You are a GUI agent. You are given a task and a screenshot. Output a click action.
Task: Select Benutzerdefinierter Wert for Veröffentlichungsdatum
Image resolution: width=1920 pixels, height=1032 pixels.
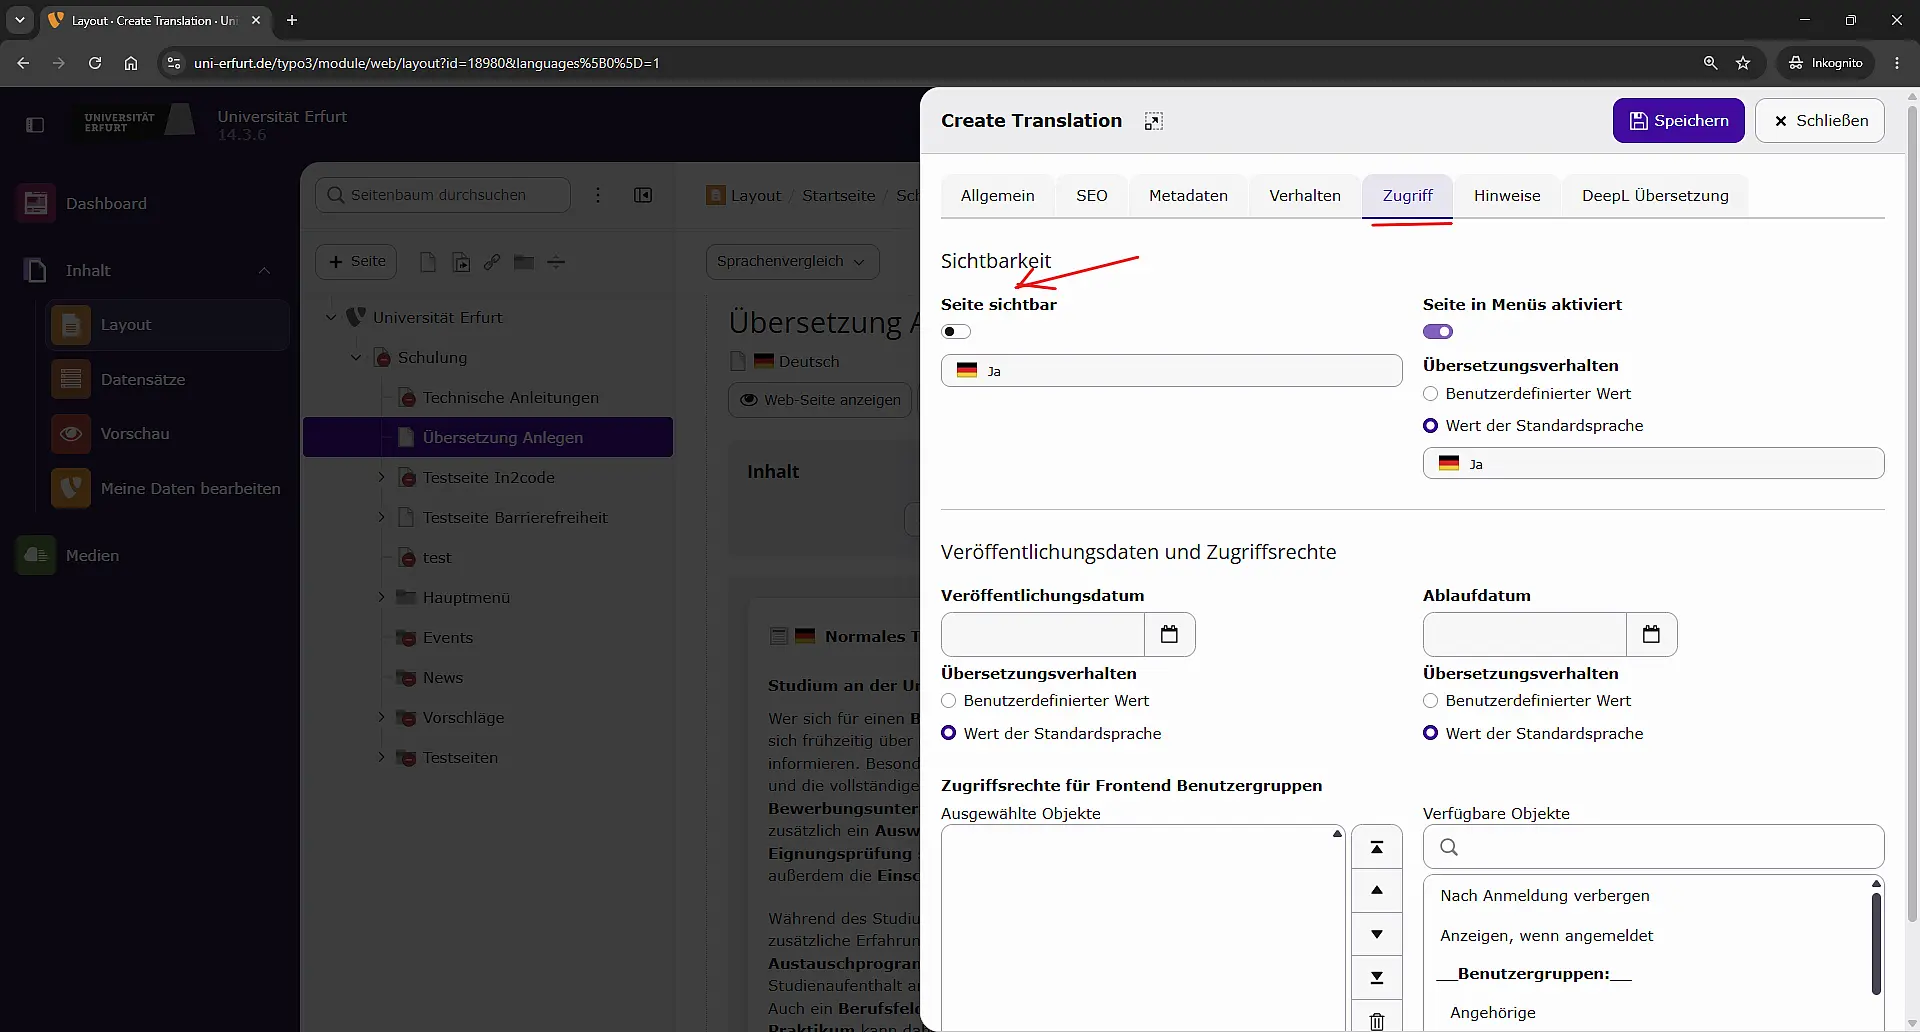[x=948, y=701]
